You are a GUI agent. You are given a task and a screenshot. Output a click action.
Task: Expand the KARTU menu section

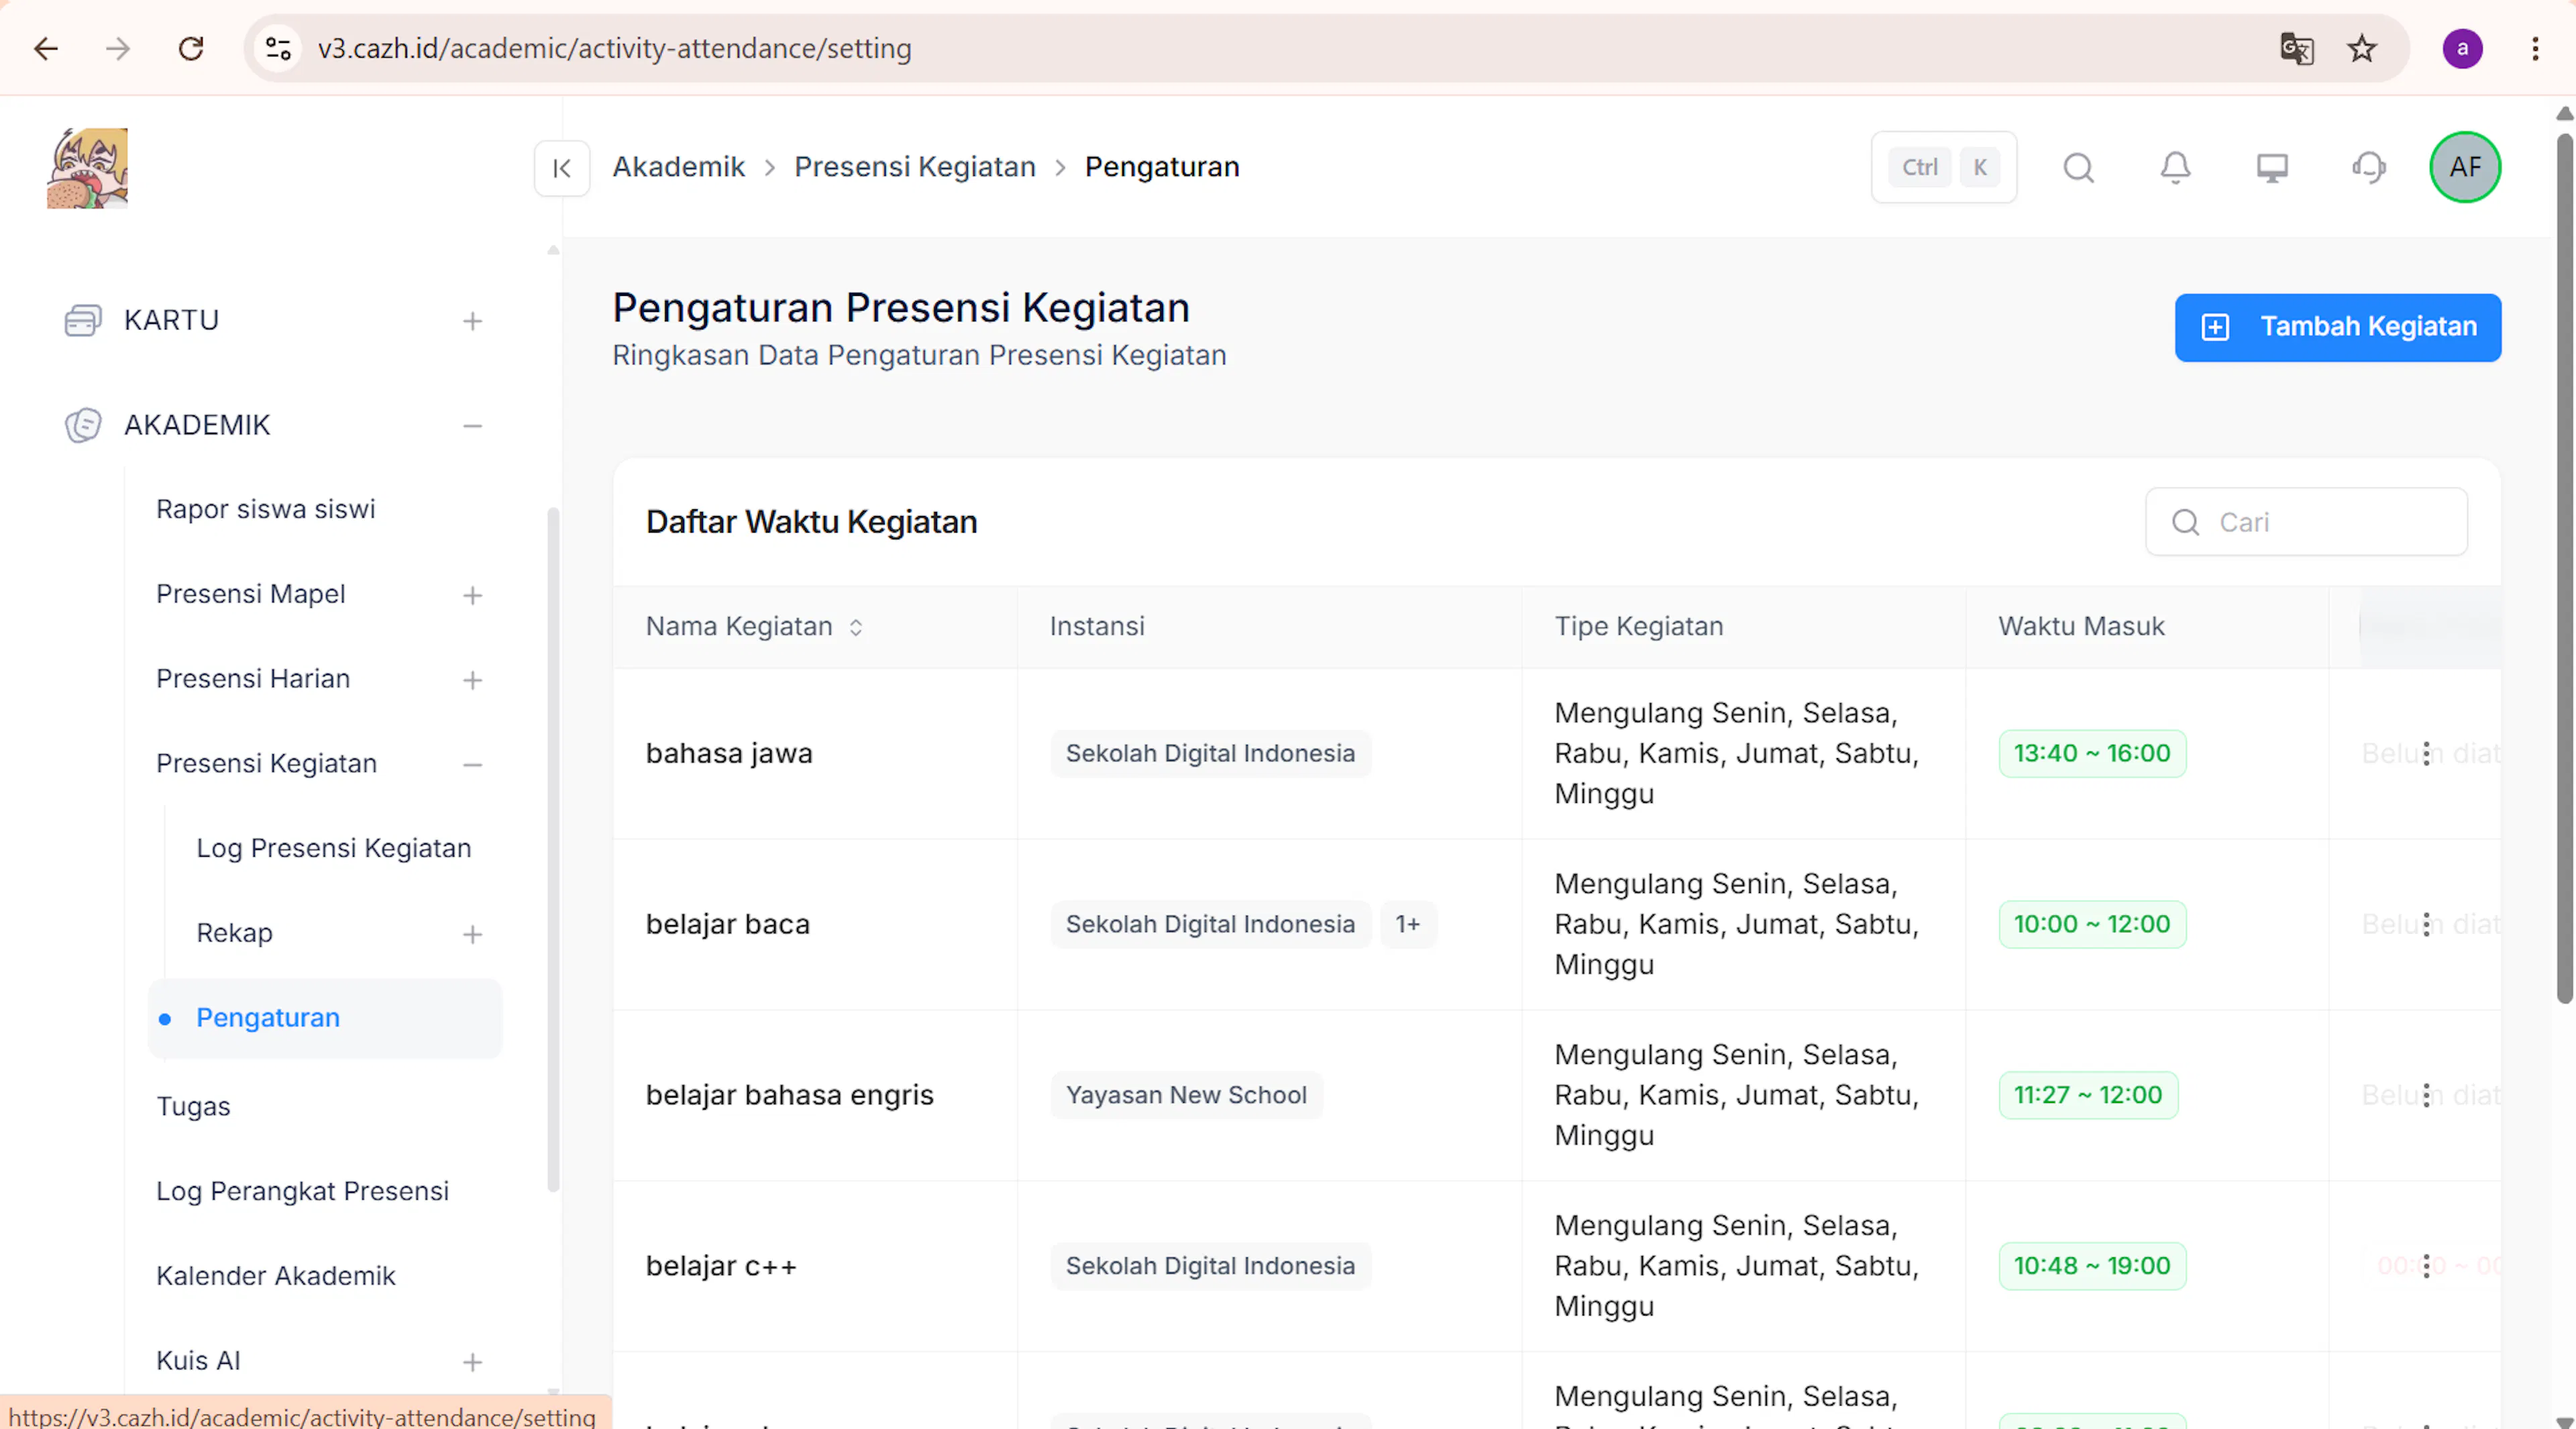tap(473, 321)
